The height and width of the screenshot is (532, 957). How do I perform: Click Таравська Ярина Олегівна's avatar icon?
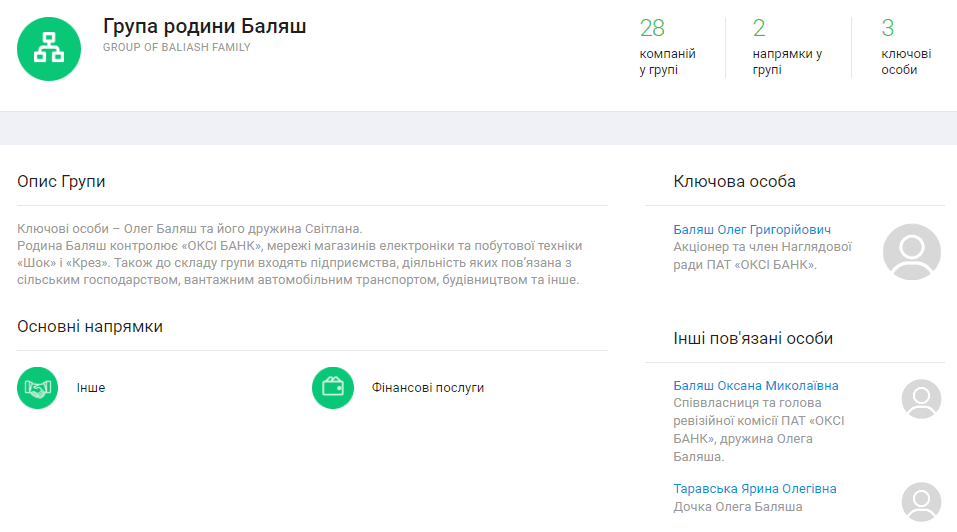tap(921, 502)
